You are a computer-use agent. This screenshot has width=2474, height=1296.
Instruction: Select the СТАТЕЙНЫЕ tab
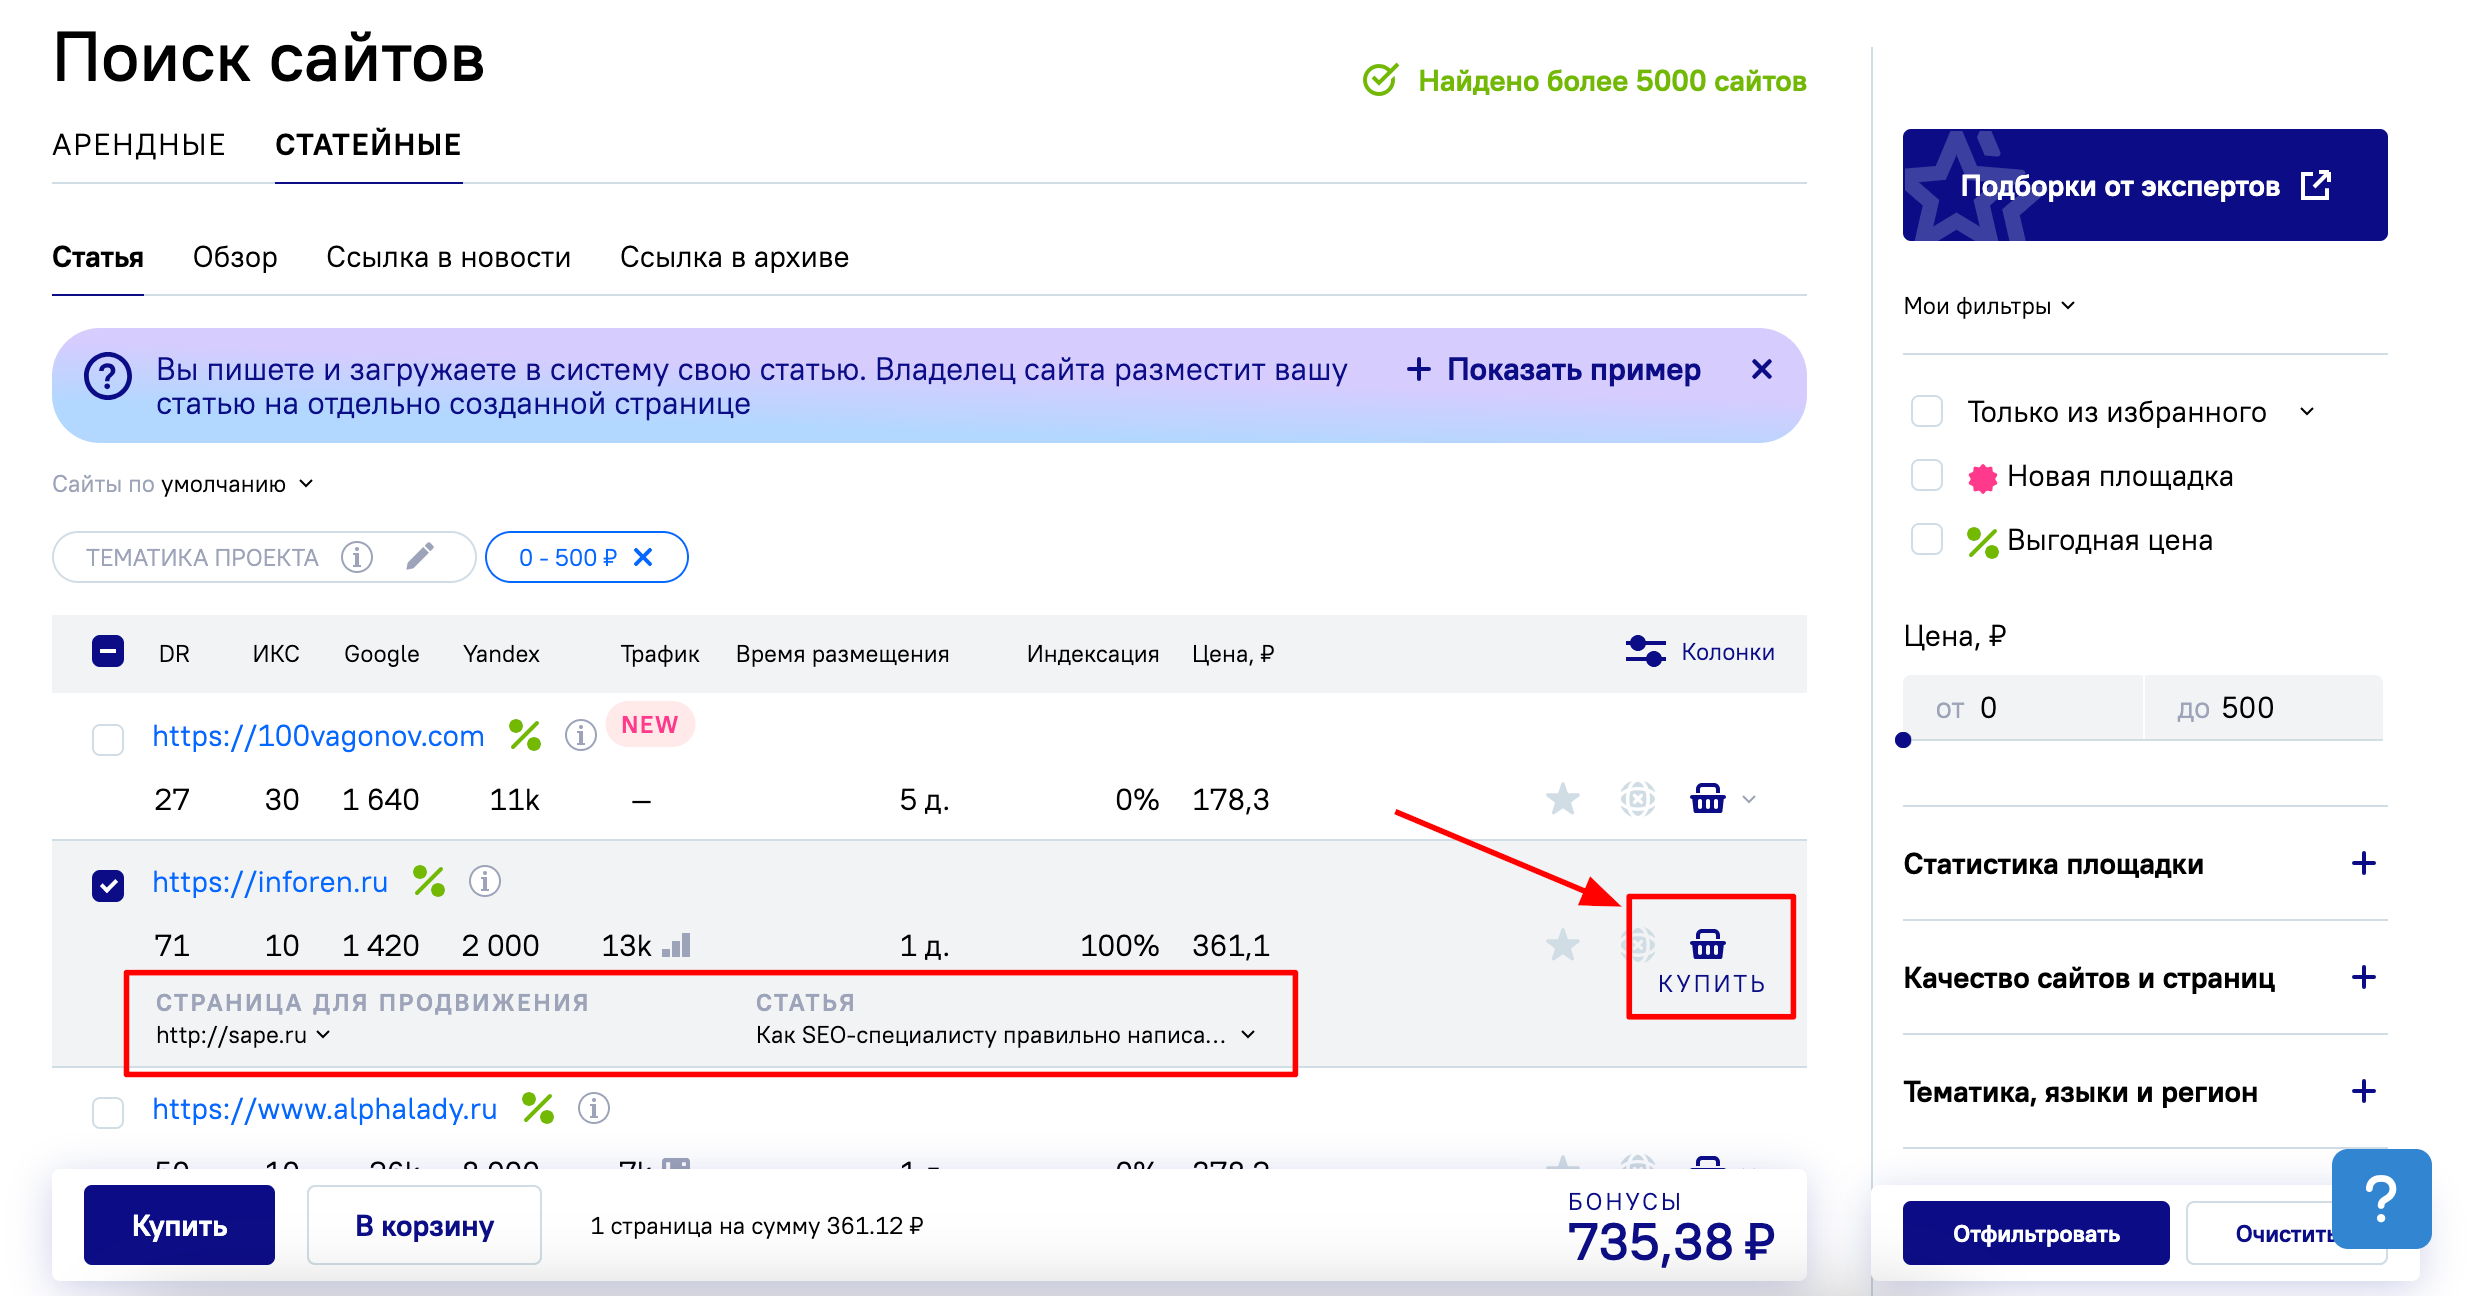click(368, 145)
